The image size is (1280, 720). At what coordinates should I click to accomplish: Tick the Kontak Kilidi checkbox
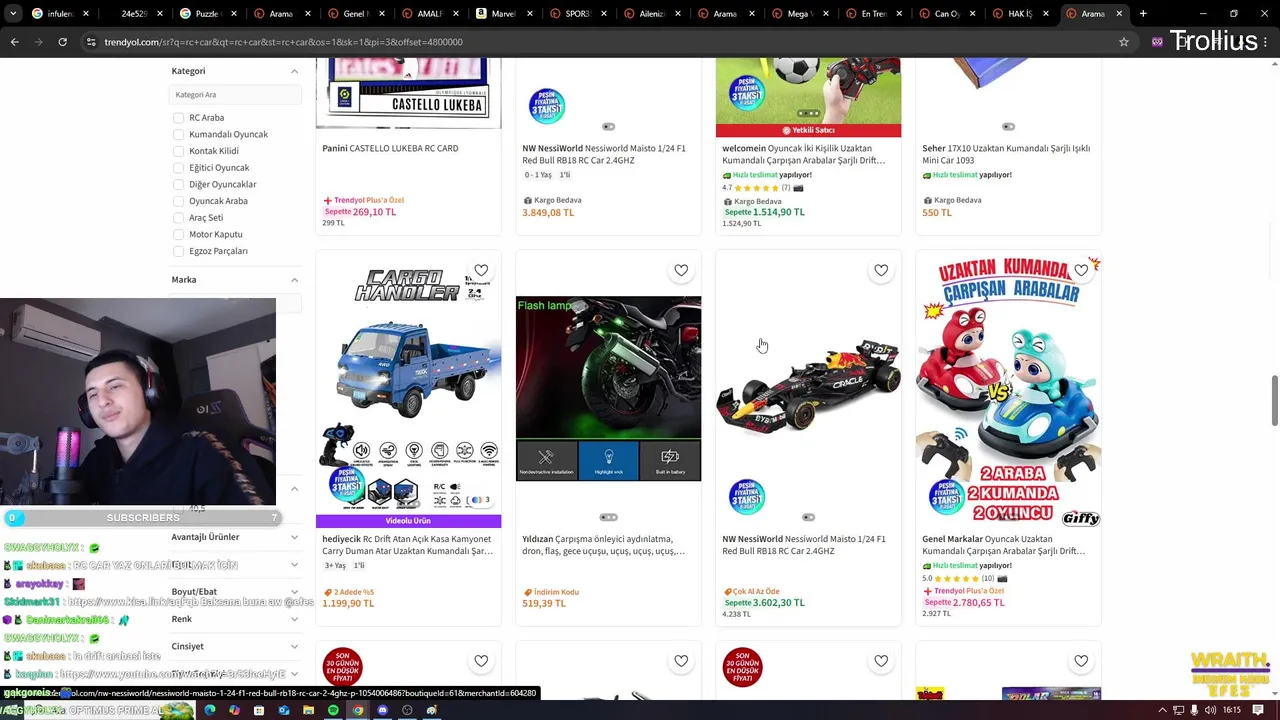pos(178,151)
